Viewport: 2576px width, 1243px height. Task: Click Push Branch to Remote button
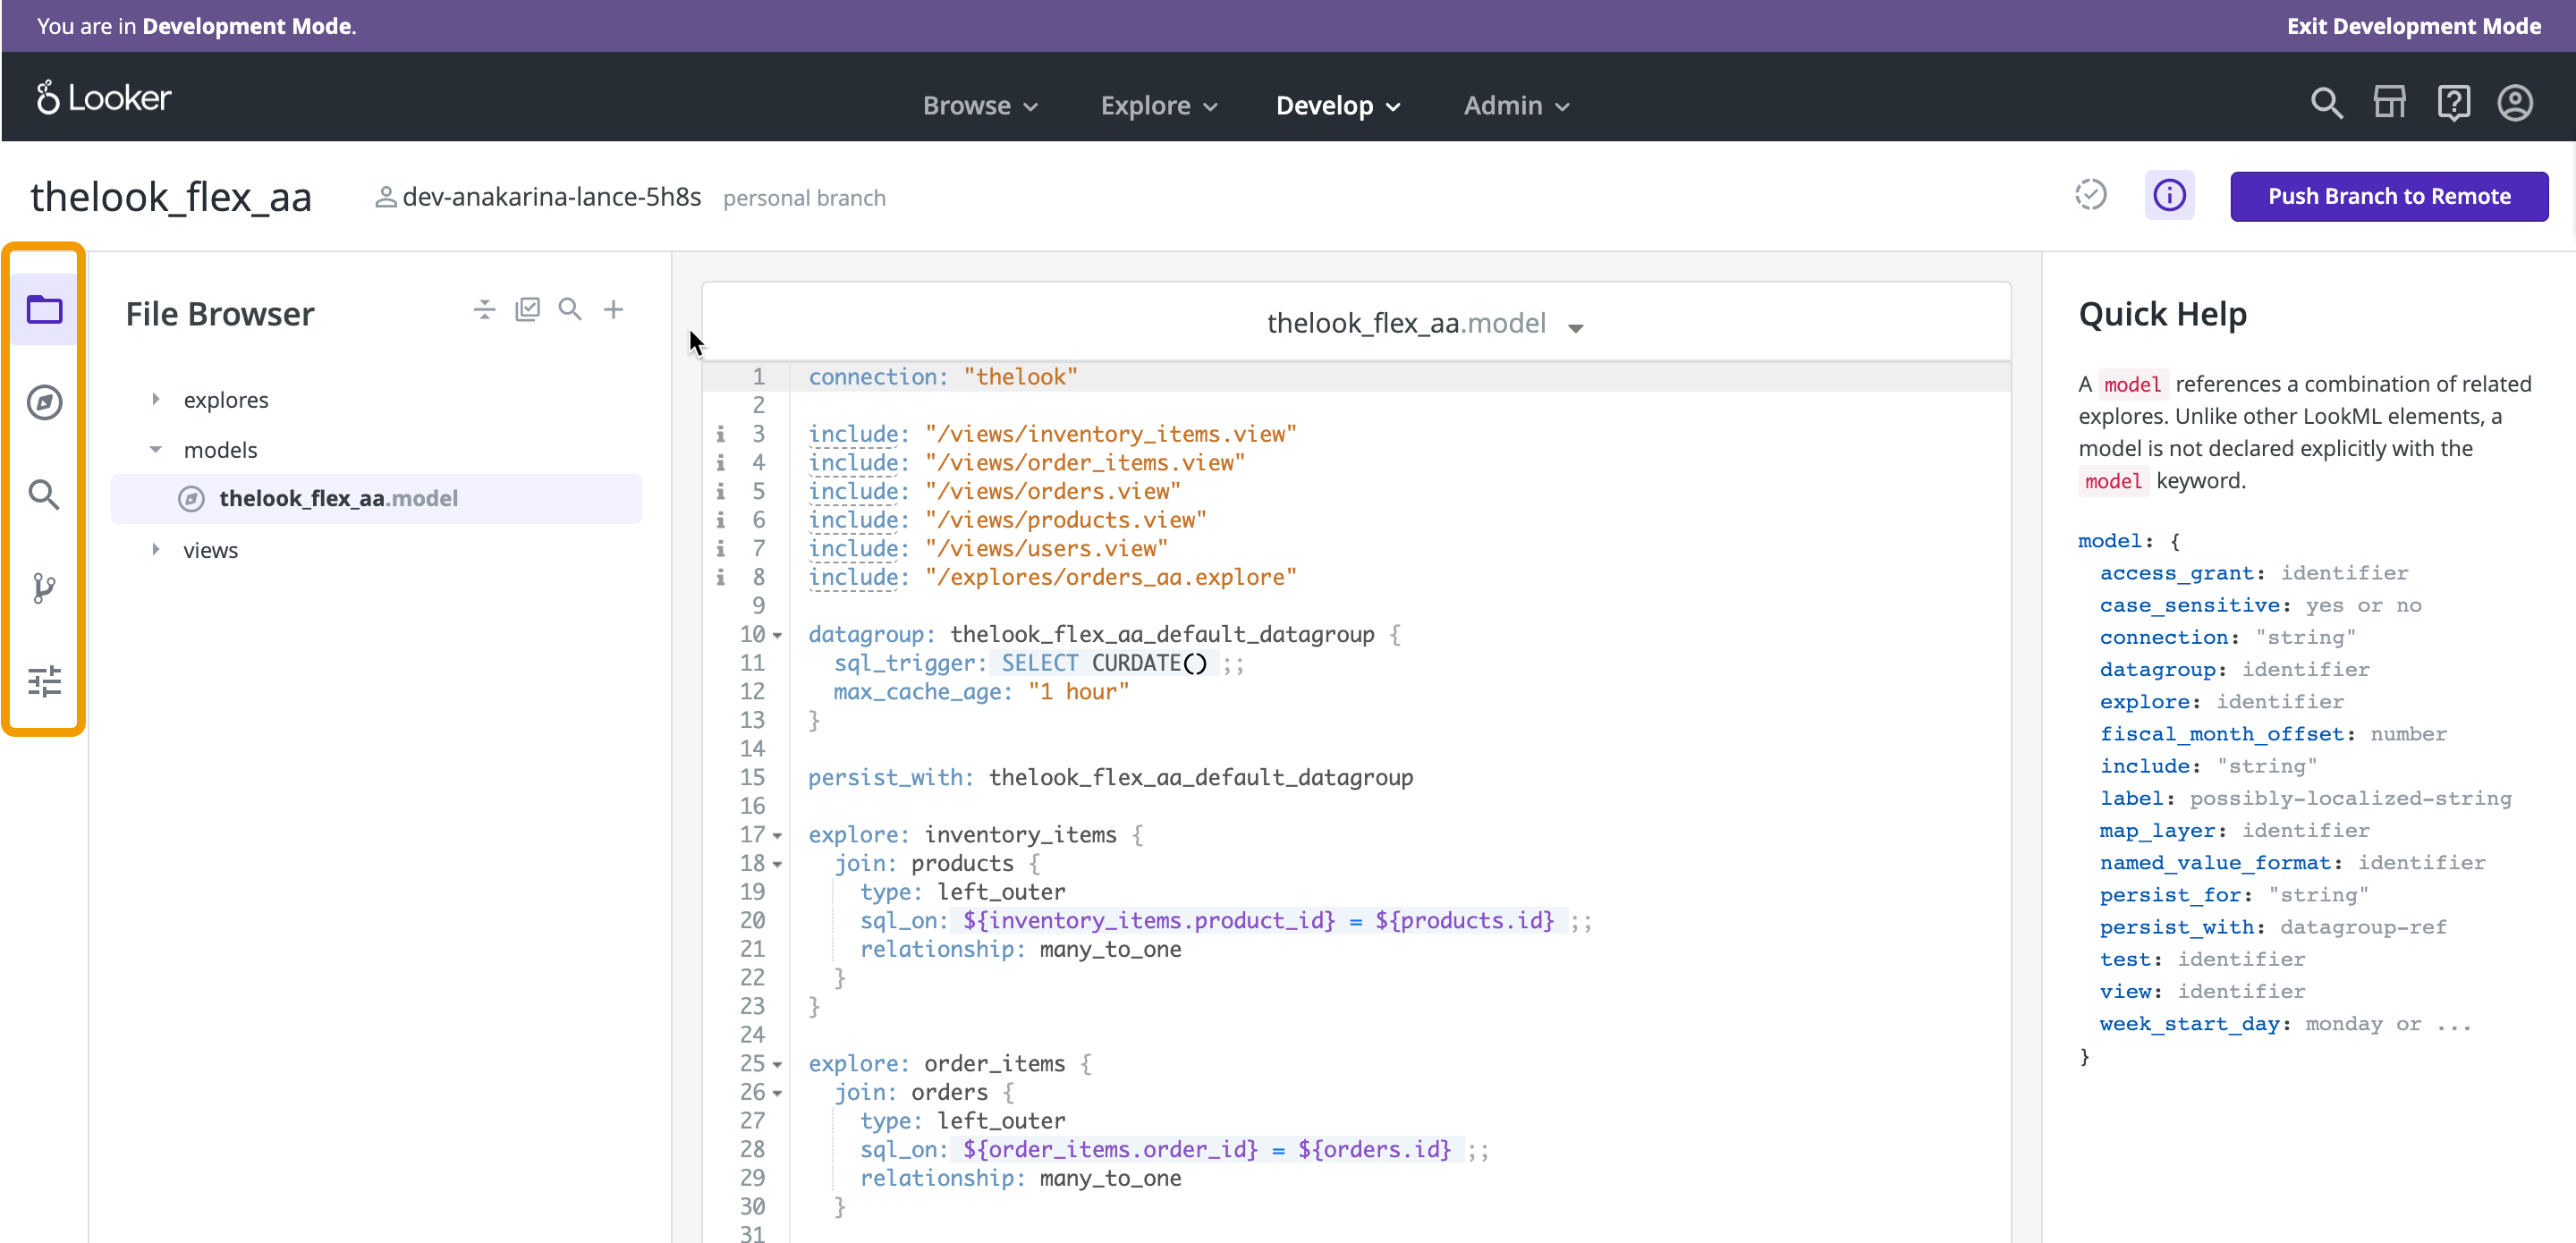2388,196
